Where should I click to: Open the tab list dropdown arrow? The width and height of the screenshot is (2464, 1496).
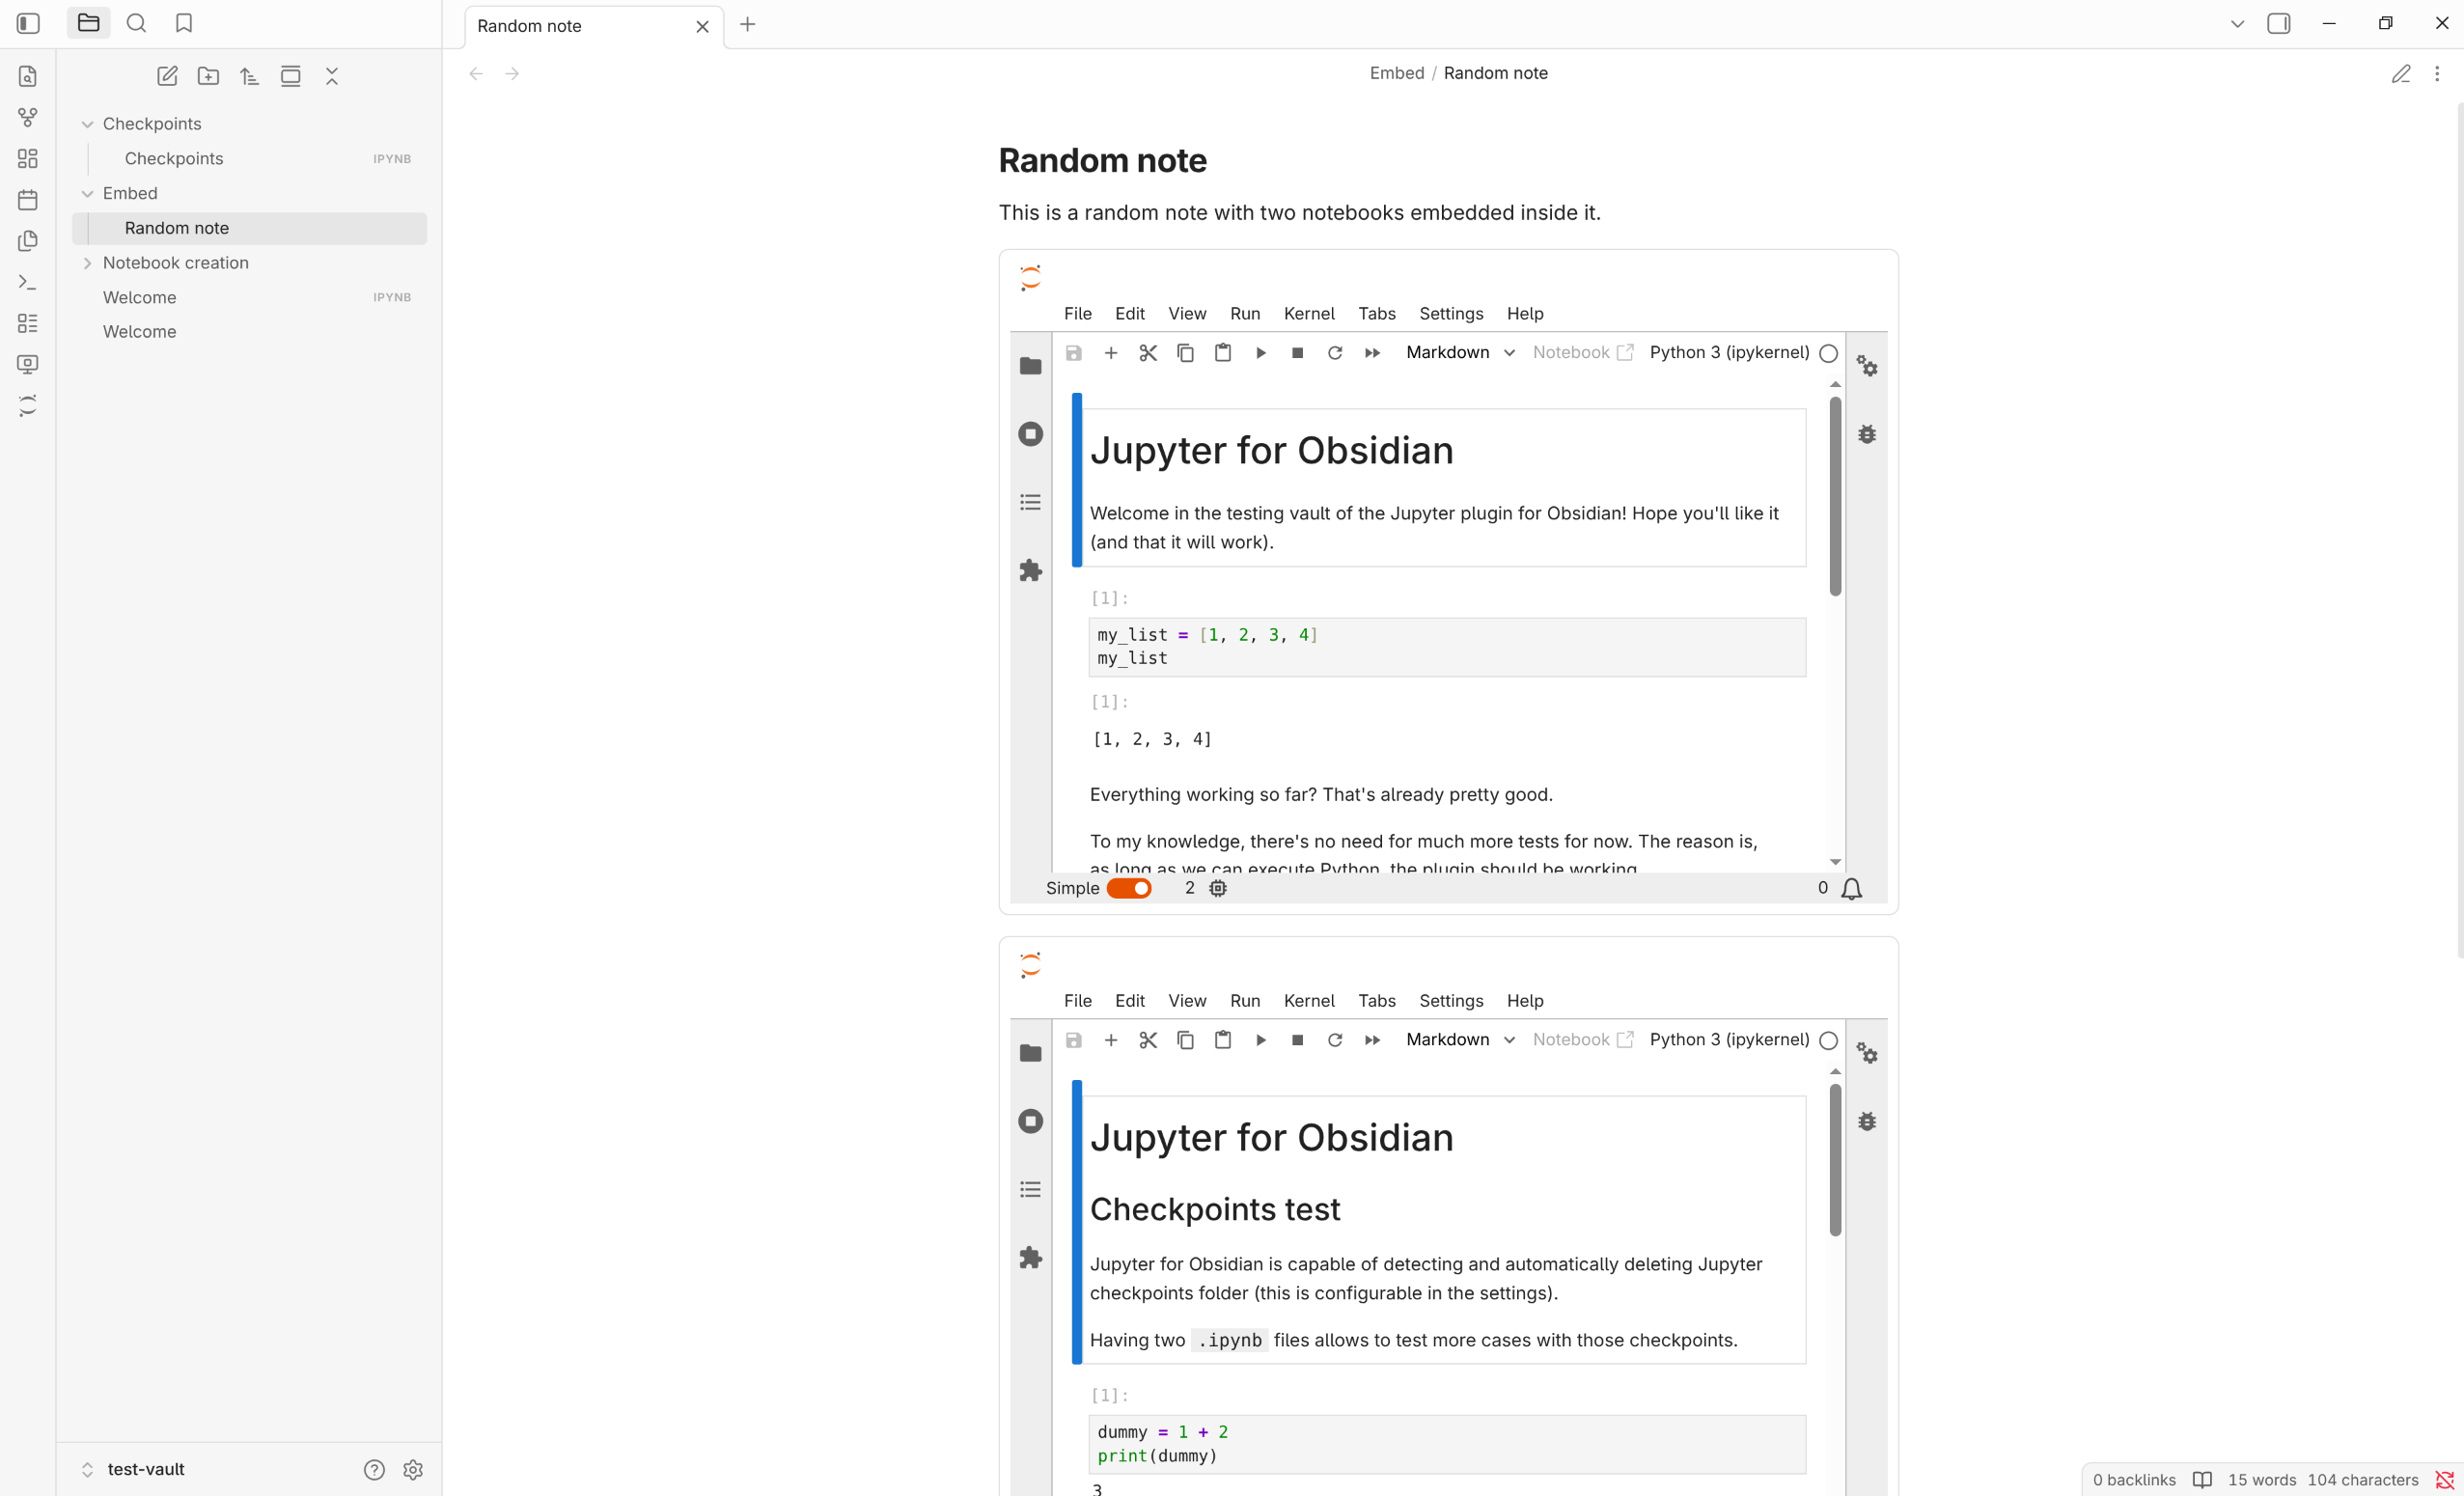(2237, 23)
